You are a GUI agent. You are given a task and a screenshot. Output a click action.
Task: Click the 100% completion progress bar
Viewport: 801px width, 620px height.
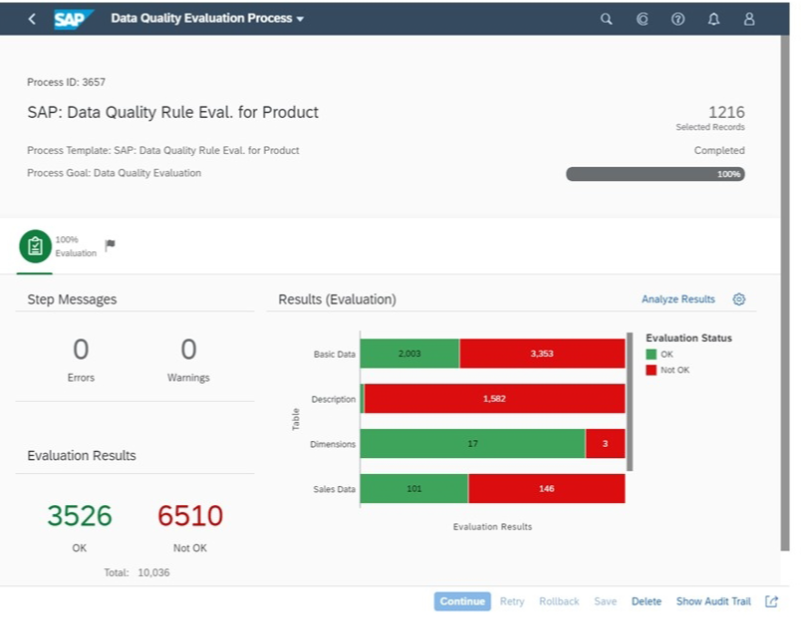point(655,173)
